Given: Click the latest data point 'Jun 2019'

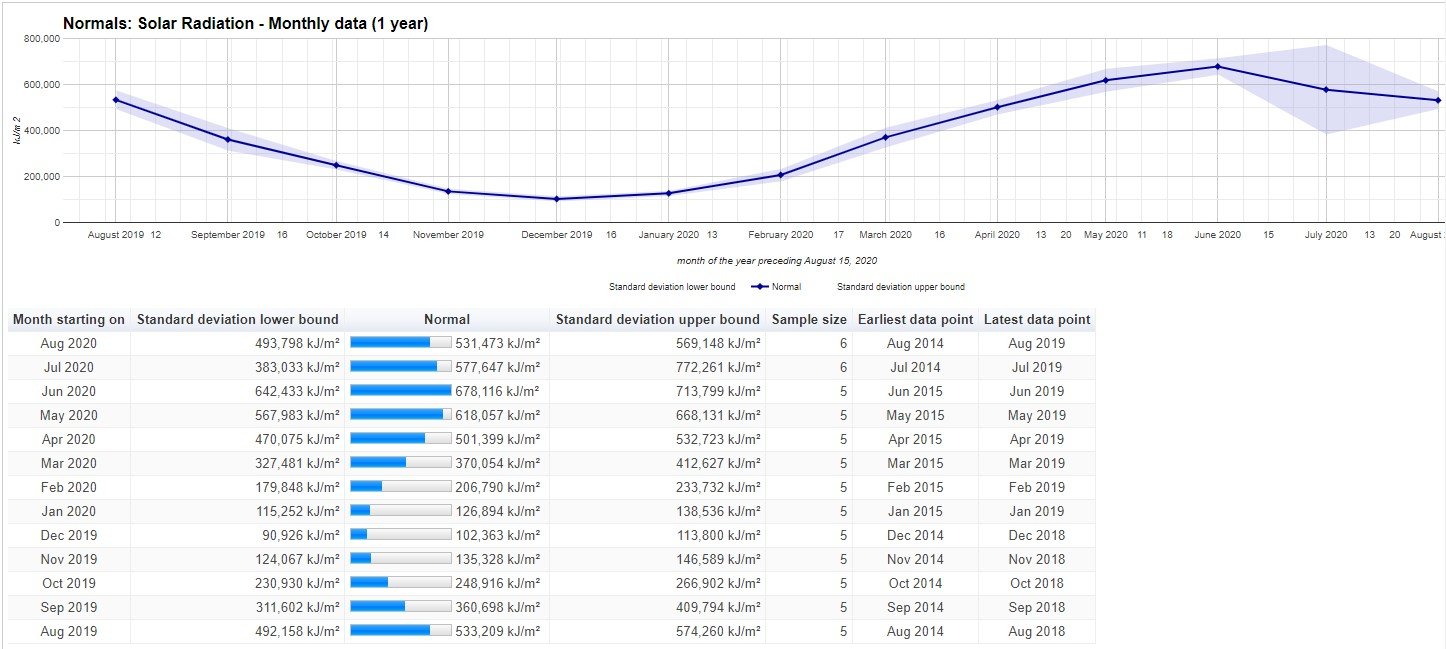Looking at the screenshot, I should [x=1037, y=391].
